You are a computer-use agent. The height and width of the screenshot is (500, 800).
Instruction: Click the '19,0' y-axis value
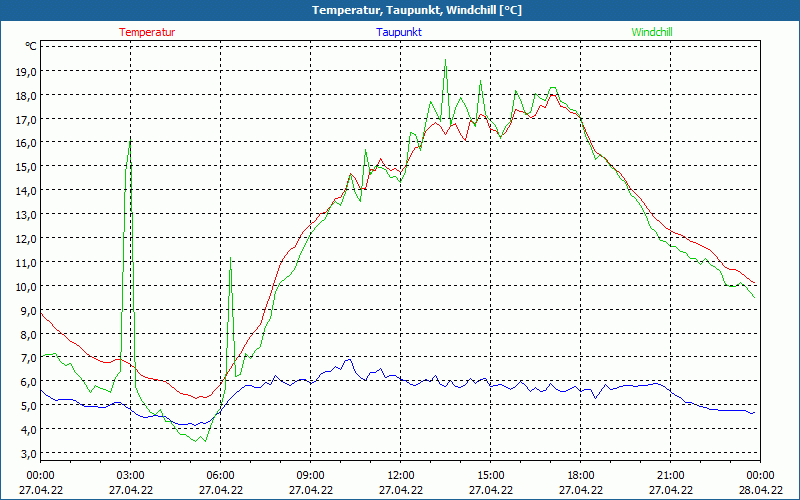pyautogui.click(x=27, y=71)
